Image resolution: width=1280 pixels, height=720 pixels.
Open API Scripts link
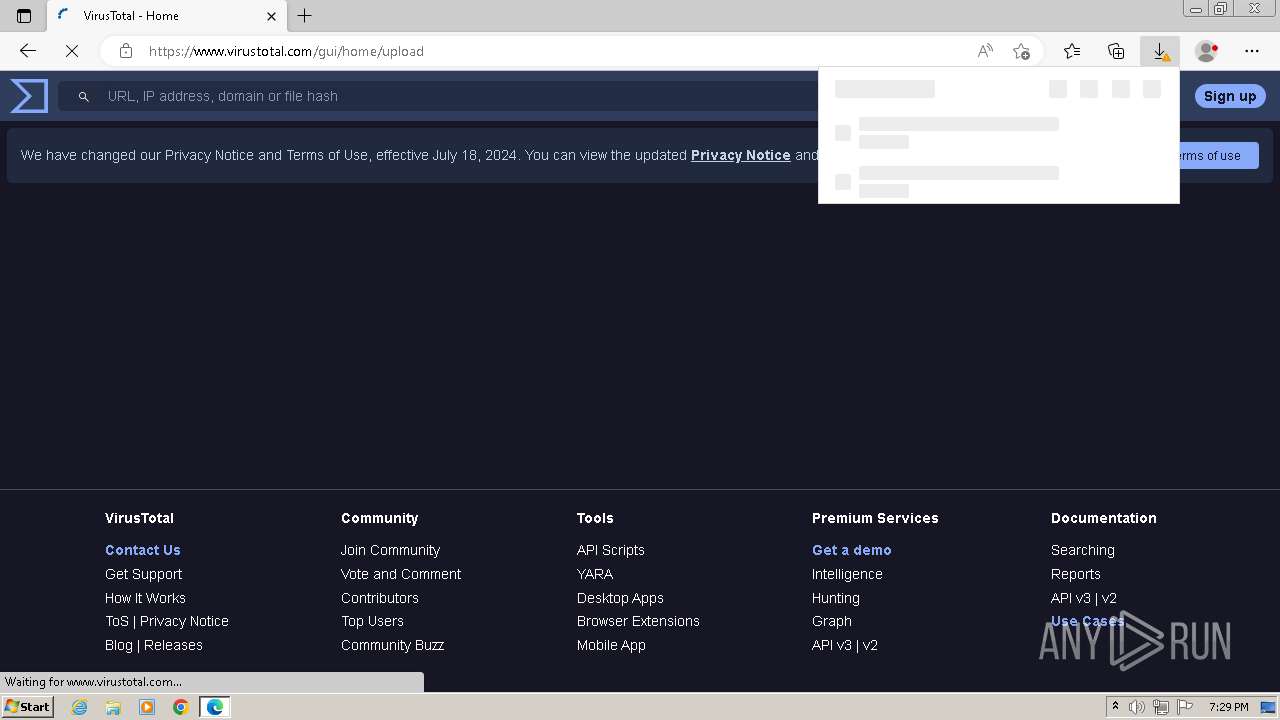611,550
